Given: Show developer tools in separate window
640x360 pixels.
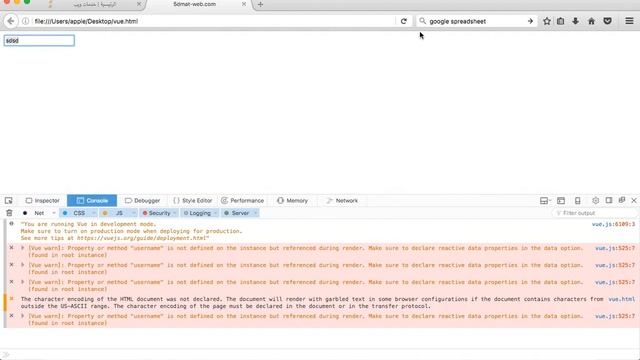Looking at the screenshot, I should (x=622, y=200).
